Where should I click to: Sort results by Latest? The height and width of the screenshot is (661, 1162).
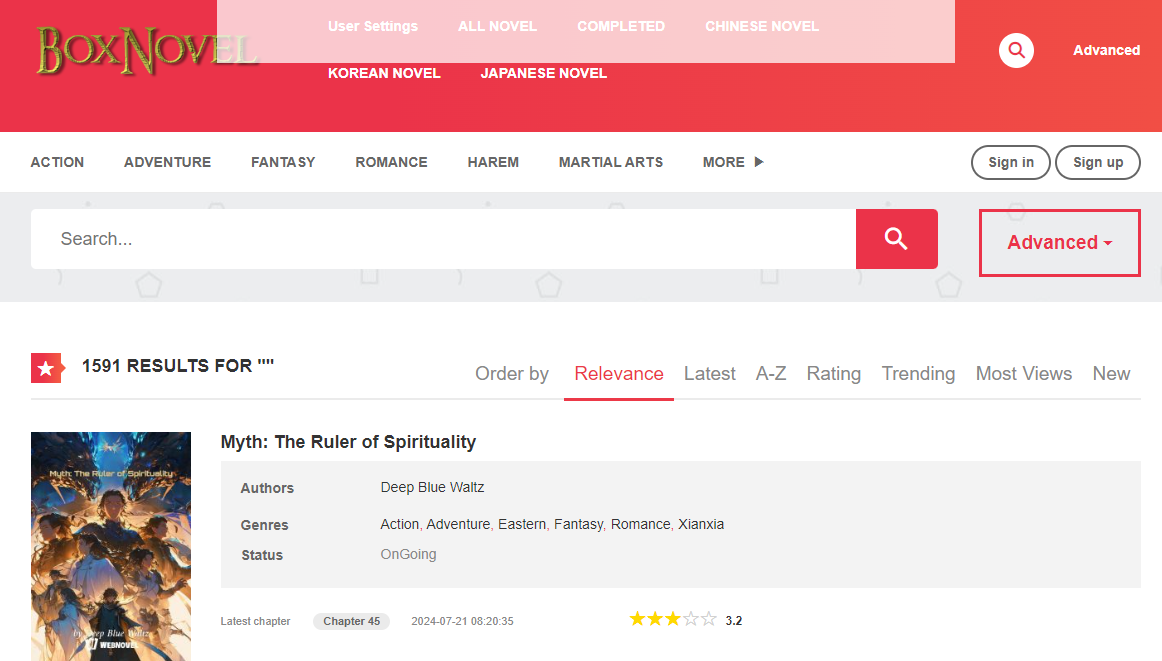(709, 374)
